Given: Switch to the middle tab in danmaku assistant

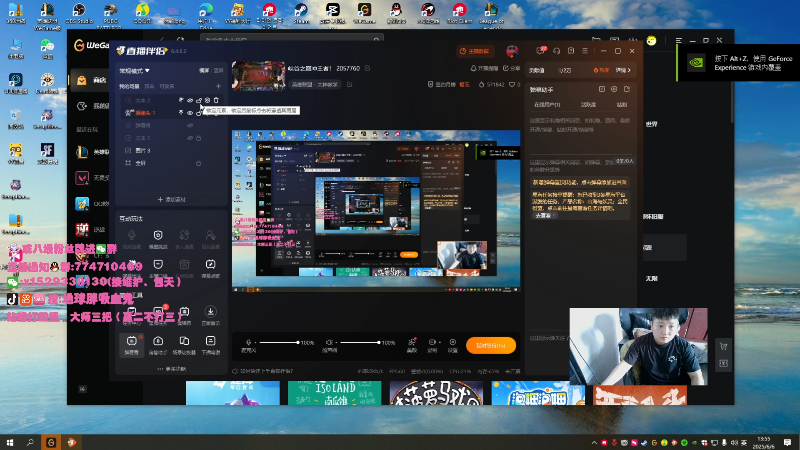Looking at the screenshot, I should [588, 105].
